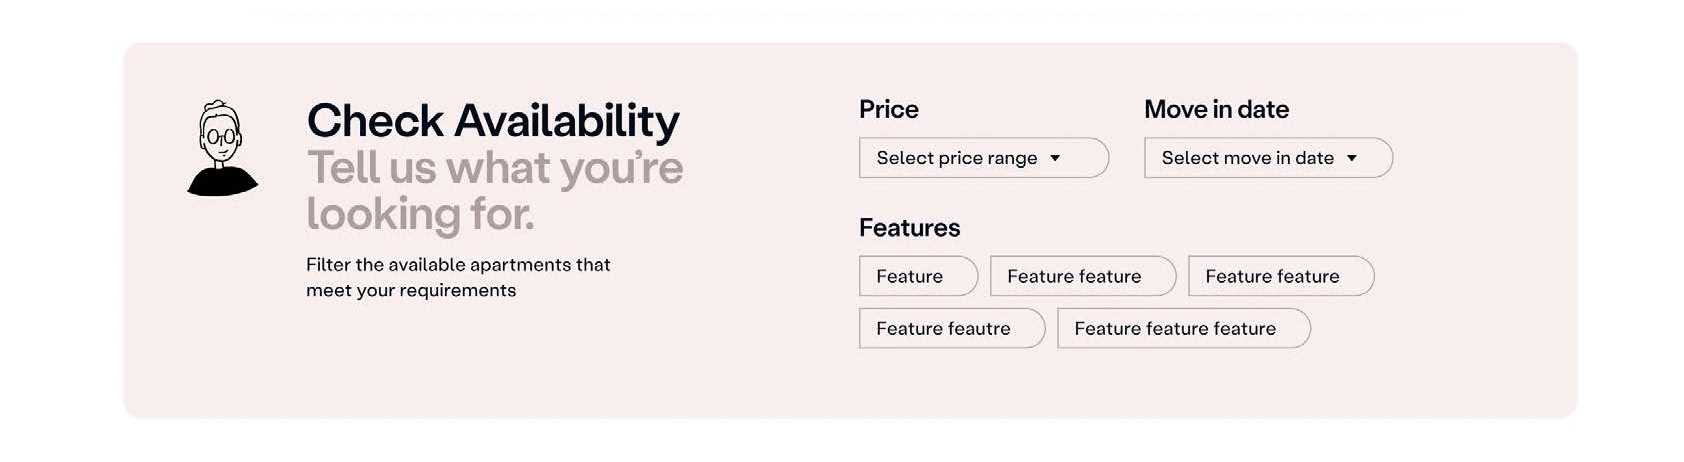Screen dimensions: 1684x462
Task: Click the 'Tell us what you're looking for.' subheading
Action: [x=494, y=168]
